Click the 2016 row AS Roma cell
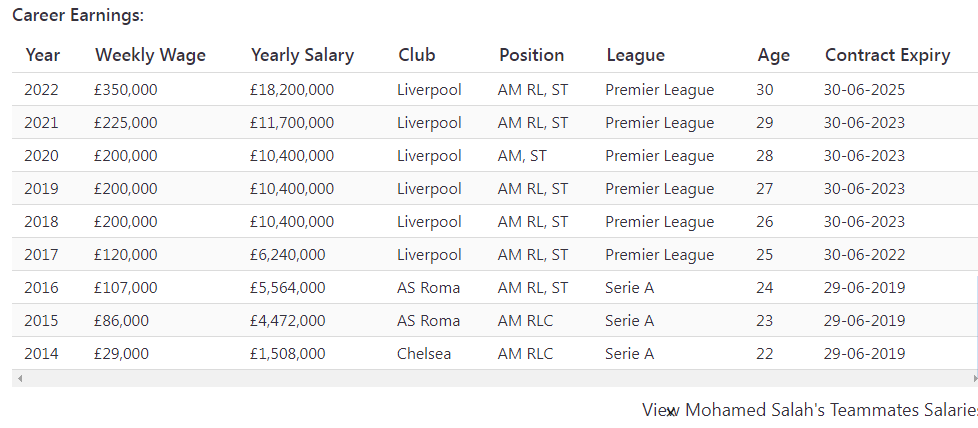 point(428,288)
